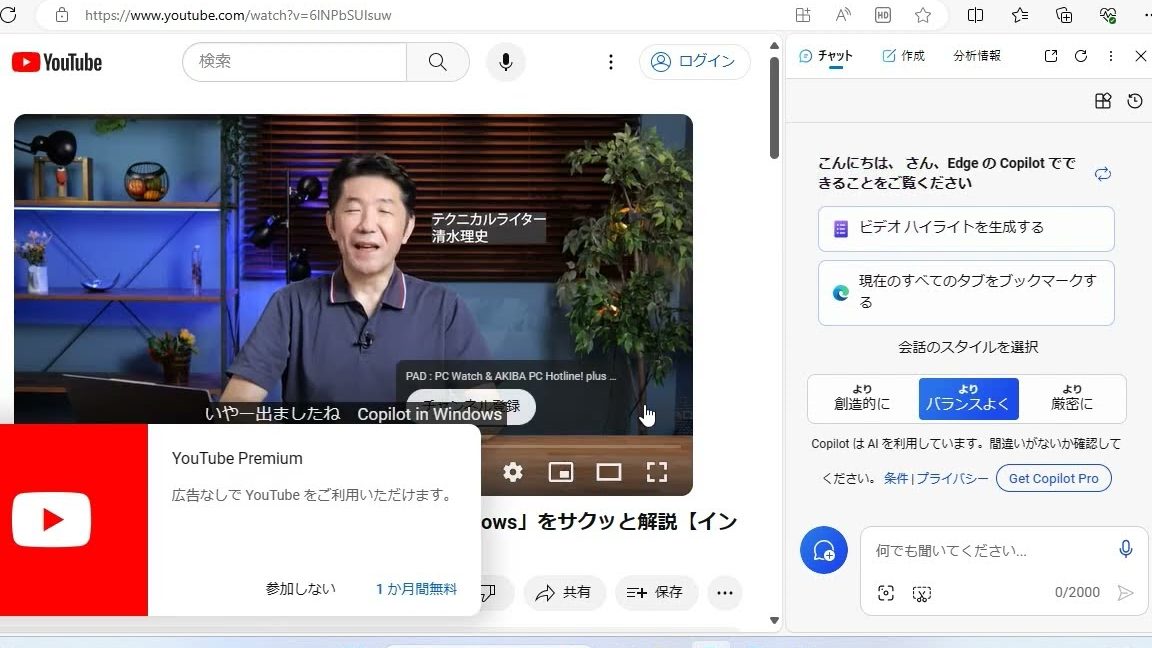Image resolution: width=1152 pixels, height=648 pixels.
Task: Add this page to favorites with the star icon
Action: (924, 15)
